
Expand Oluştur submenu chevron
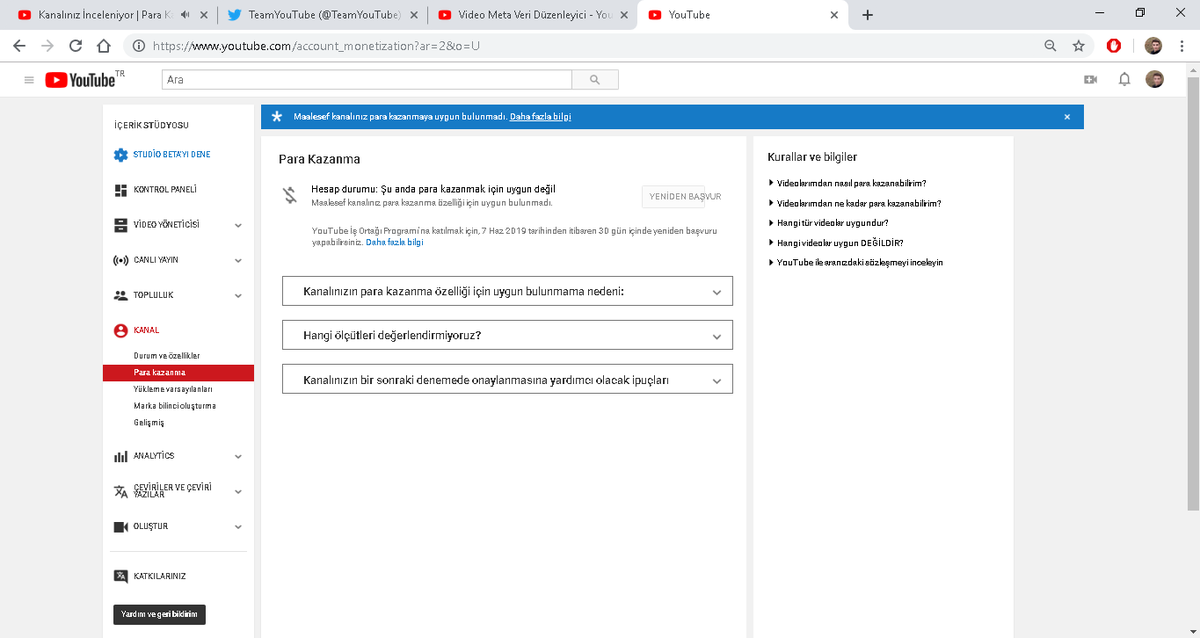click(x=238, y=527)
